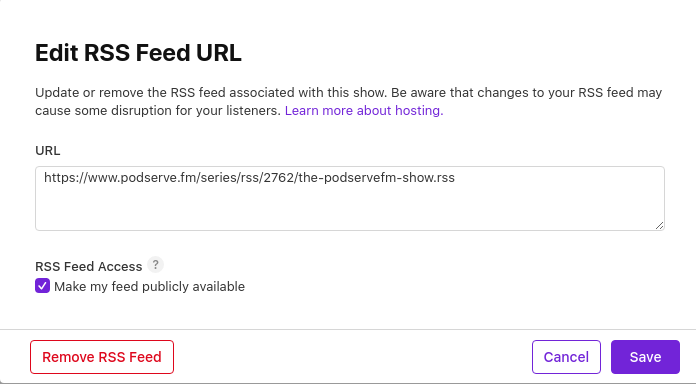Open the 'Learn more about hosting' link
Viewport: 696px width, 384px height.
click(x=364, y=111)
